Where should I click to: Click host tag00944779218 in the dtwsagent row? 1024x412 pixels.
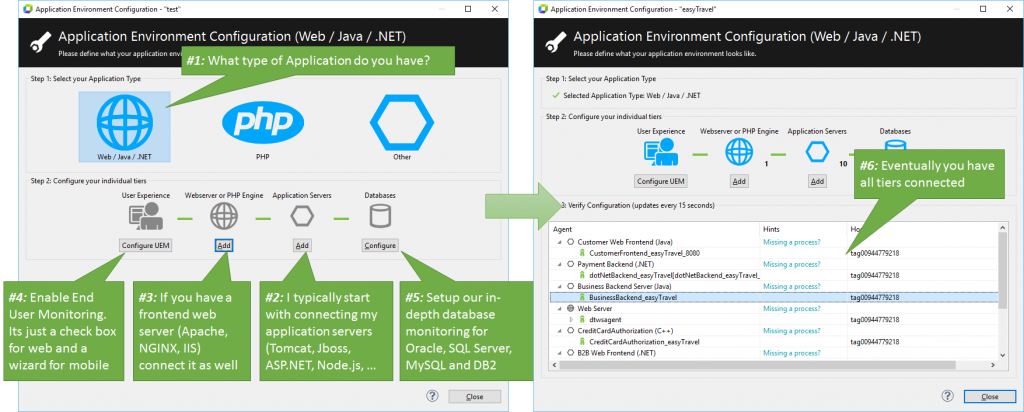click(x=874, y=319)
